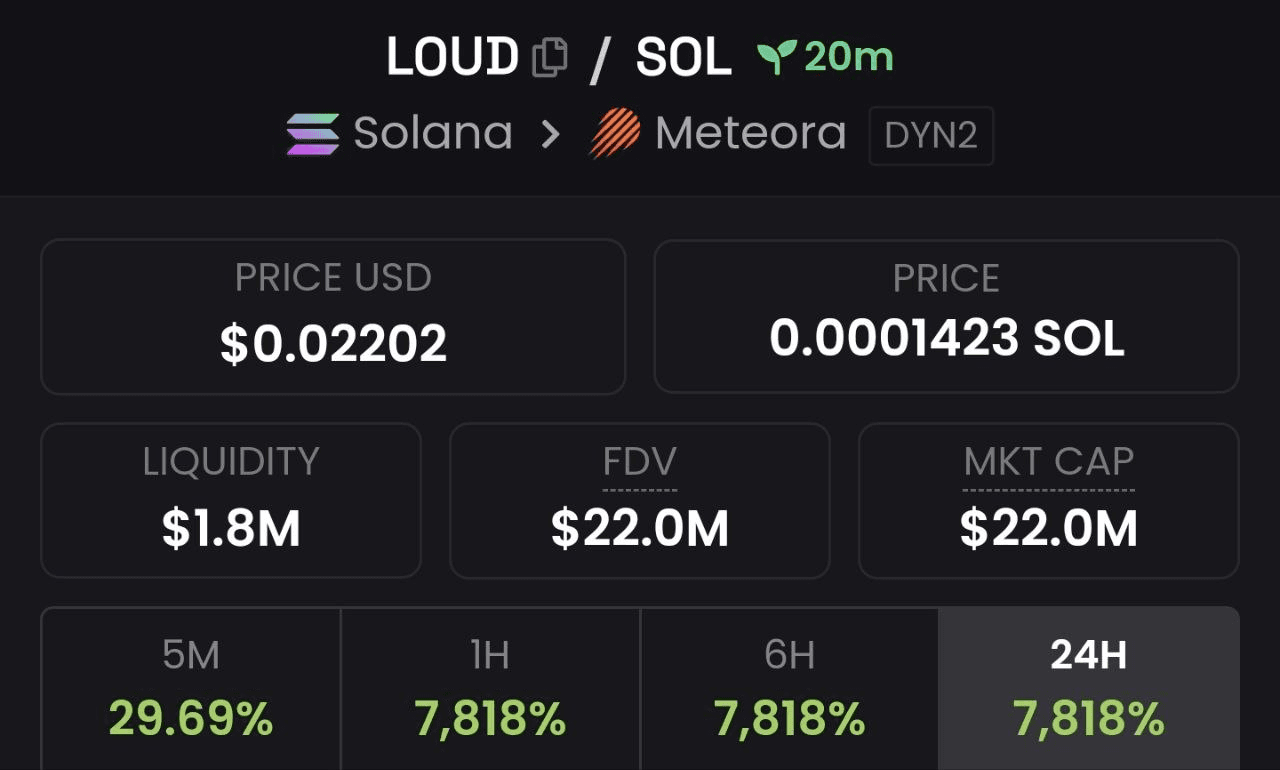Click the FDV underlined label
The width and height of the screenshot is (1280, 770).
pyautogui.click(x=640, y=462)
